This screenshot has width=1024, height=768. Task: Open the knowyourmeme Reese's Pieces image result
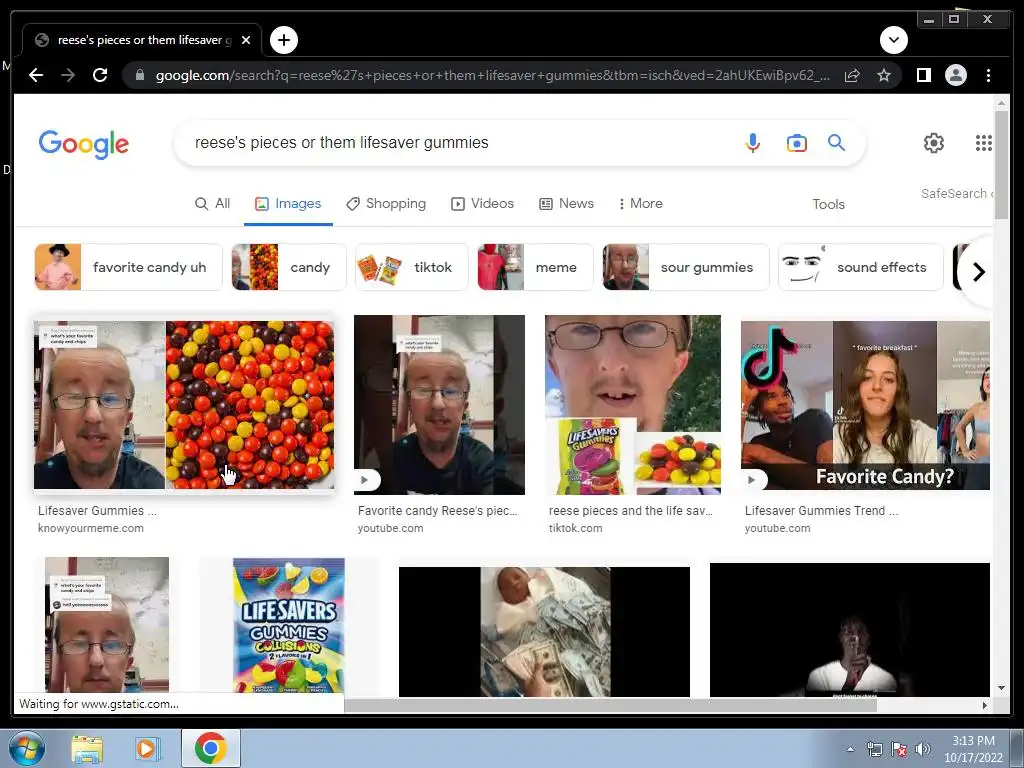(184, 405)
